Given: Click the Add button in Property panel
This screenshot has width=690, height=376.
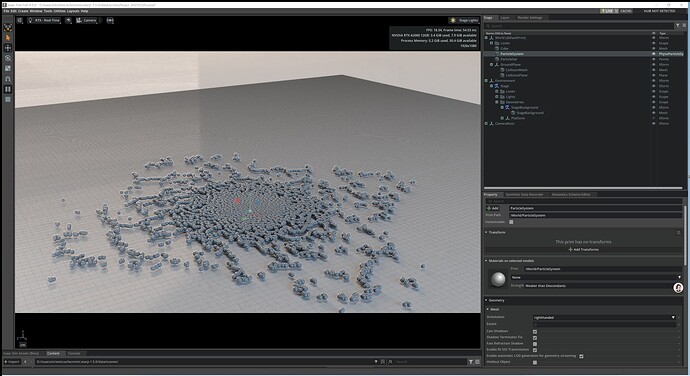Looking at the screenshot, I should (x=493, y=208).
